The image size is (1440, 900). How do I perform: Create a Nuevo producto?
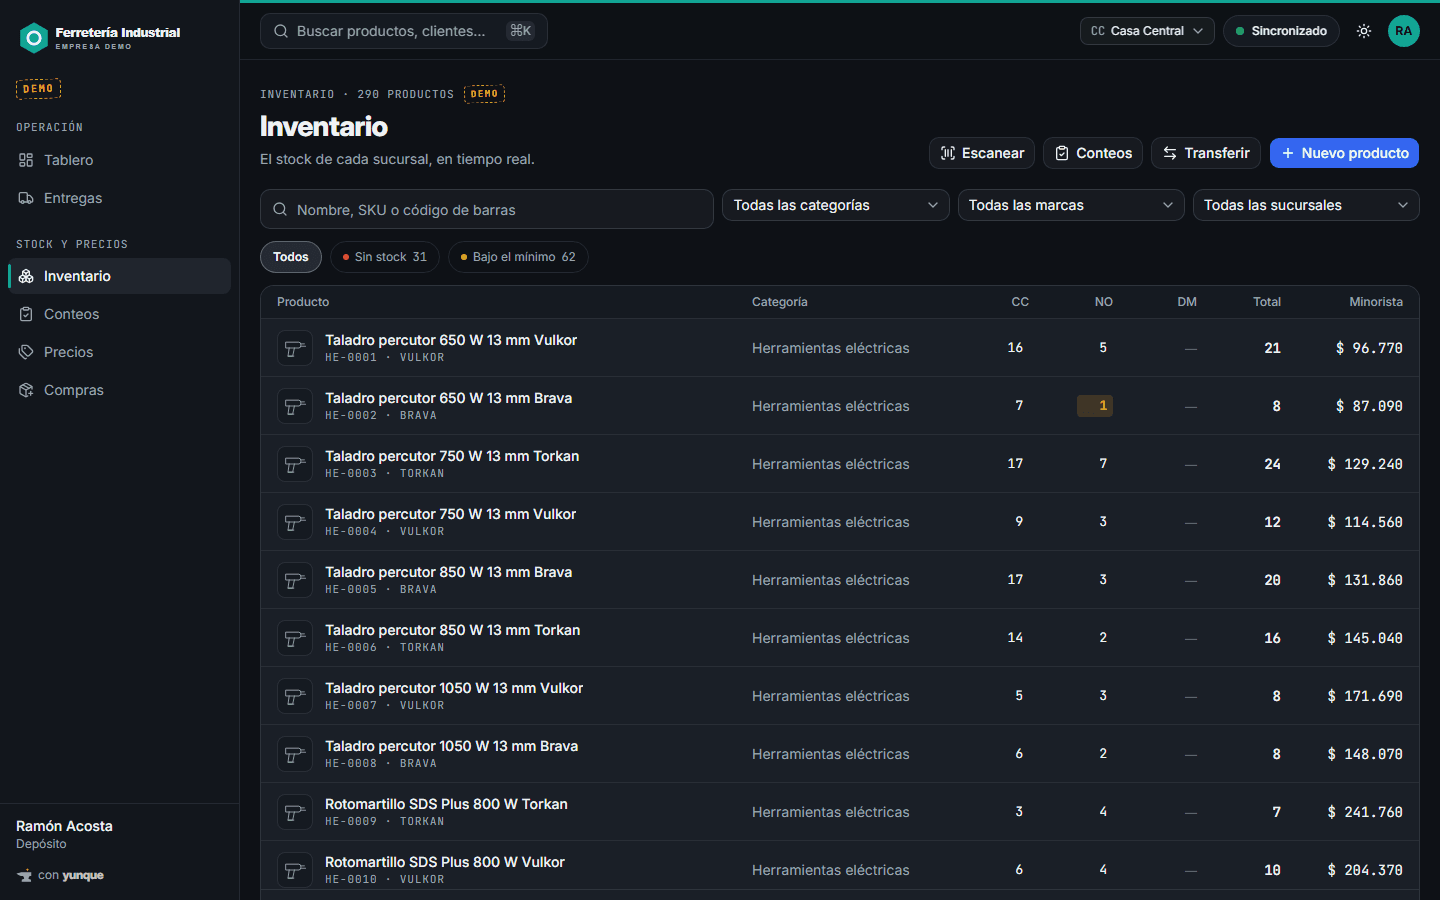click(x=1344, y=153)
